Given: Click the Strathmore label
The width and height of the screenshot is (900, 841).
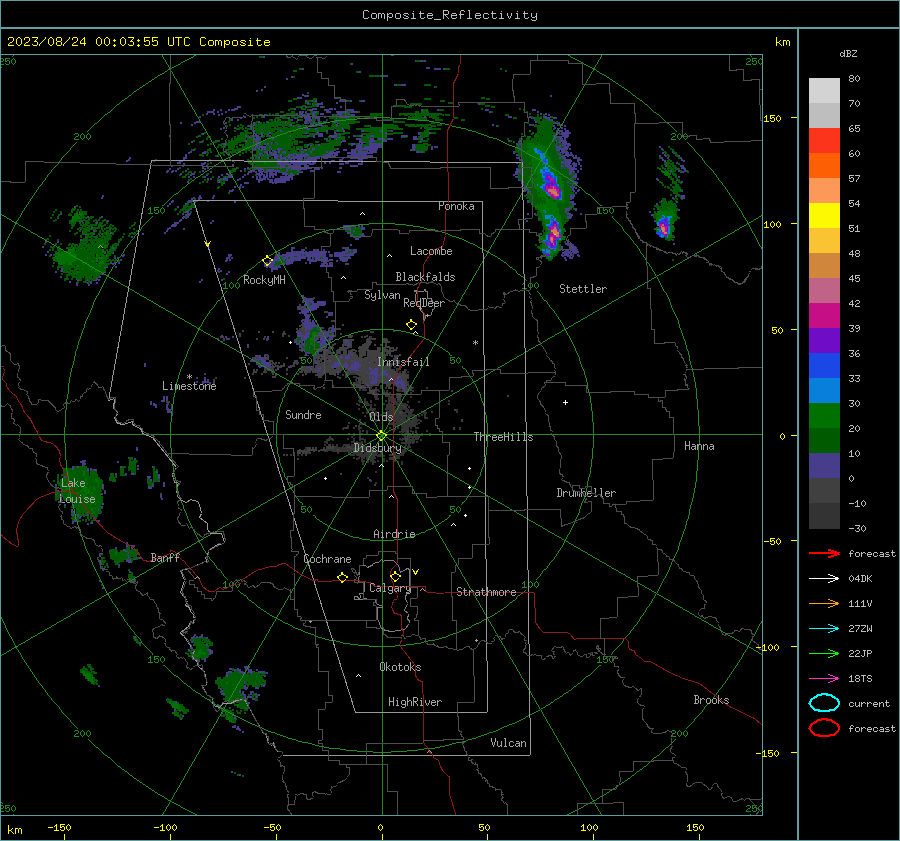Looking at the screenshot, I should point(486,592).
